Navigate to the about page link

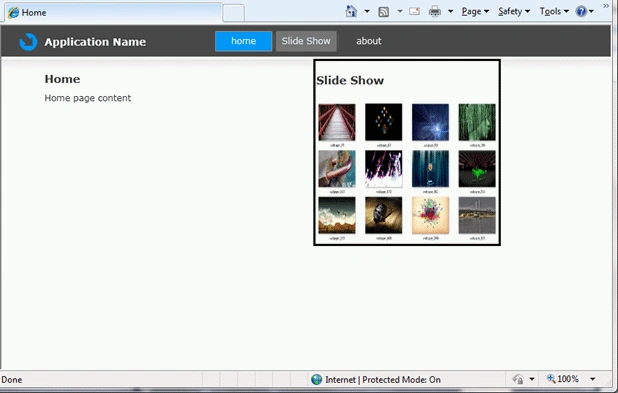tap(369, 41)
